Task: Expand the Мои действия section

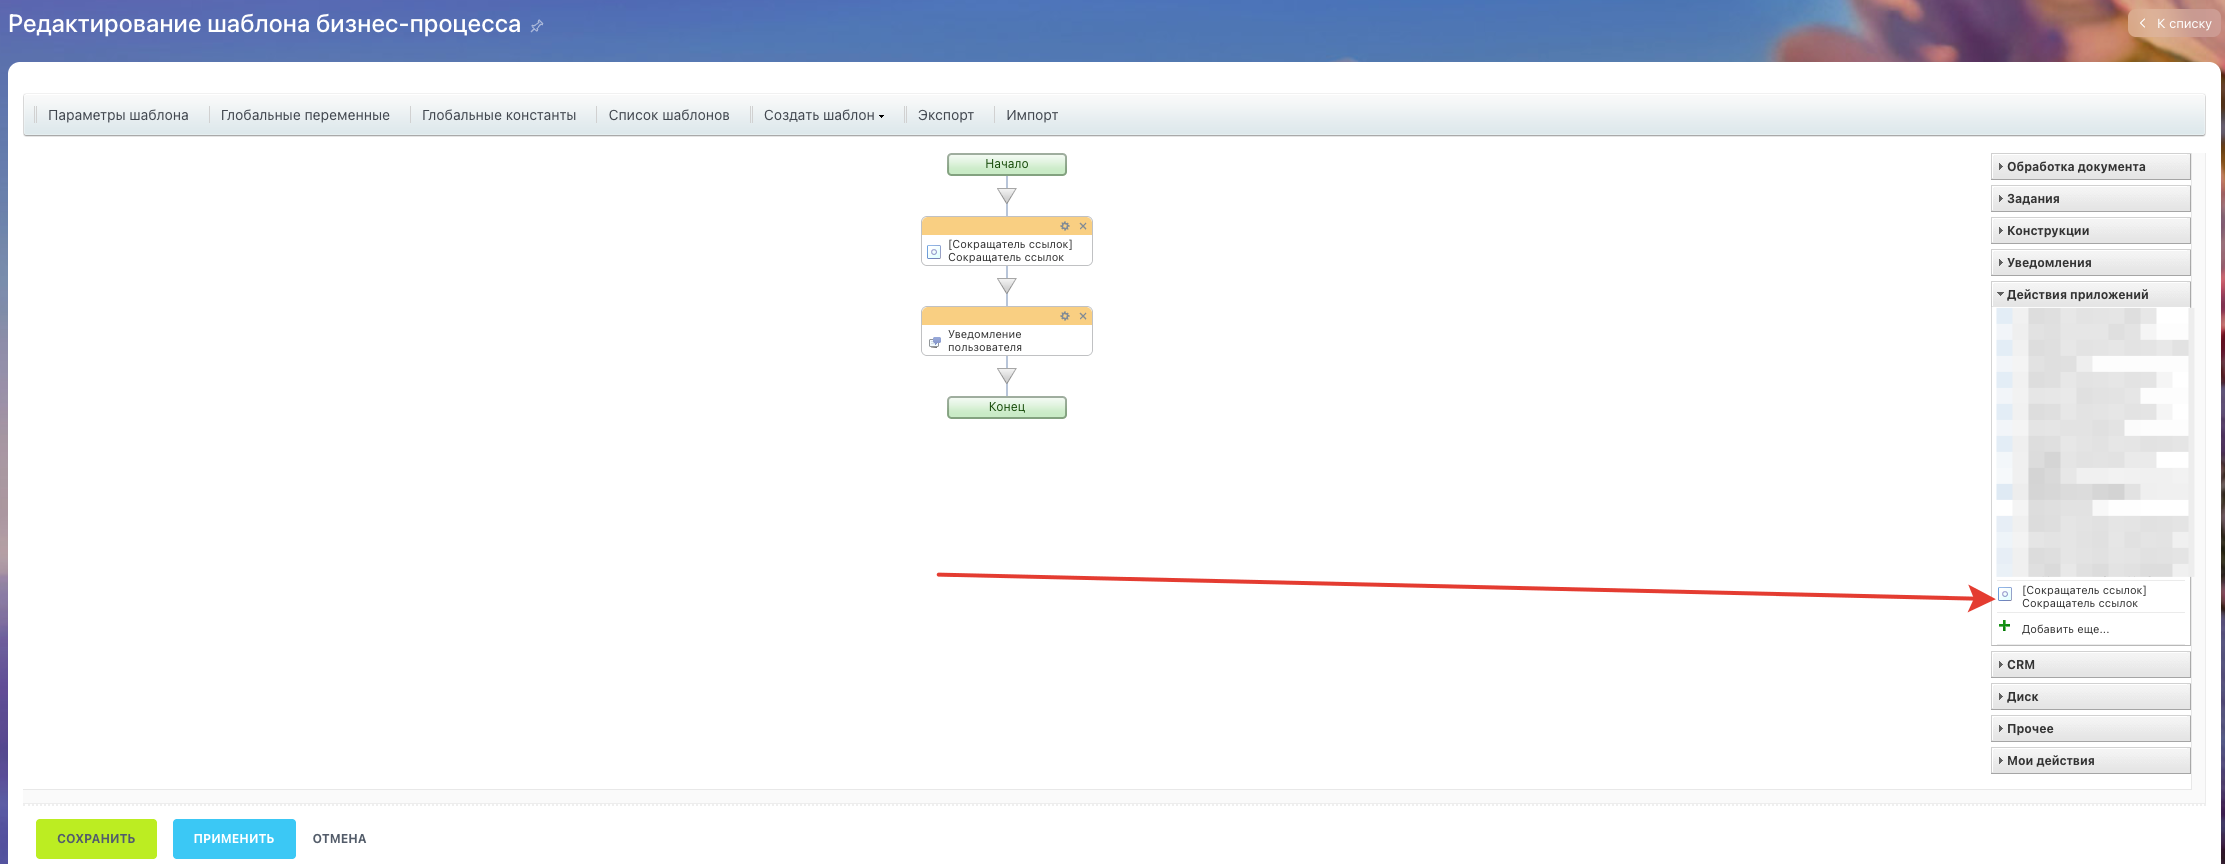Action: click(2090, 761)
